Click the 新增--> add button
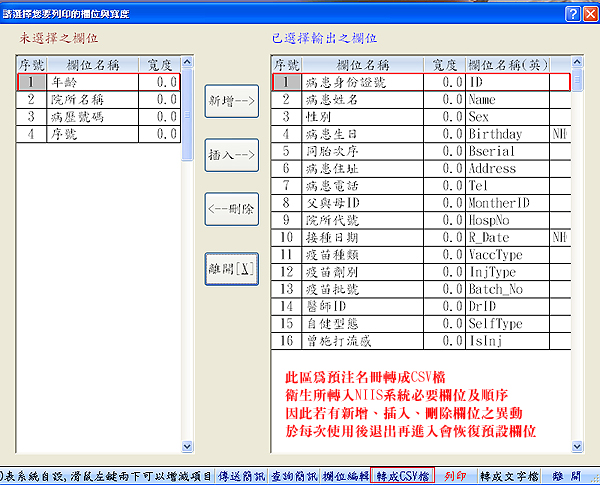This screenshot has height=485, width=600. 232,103
